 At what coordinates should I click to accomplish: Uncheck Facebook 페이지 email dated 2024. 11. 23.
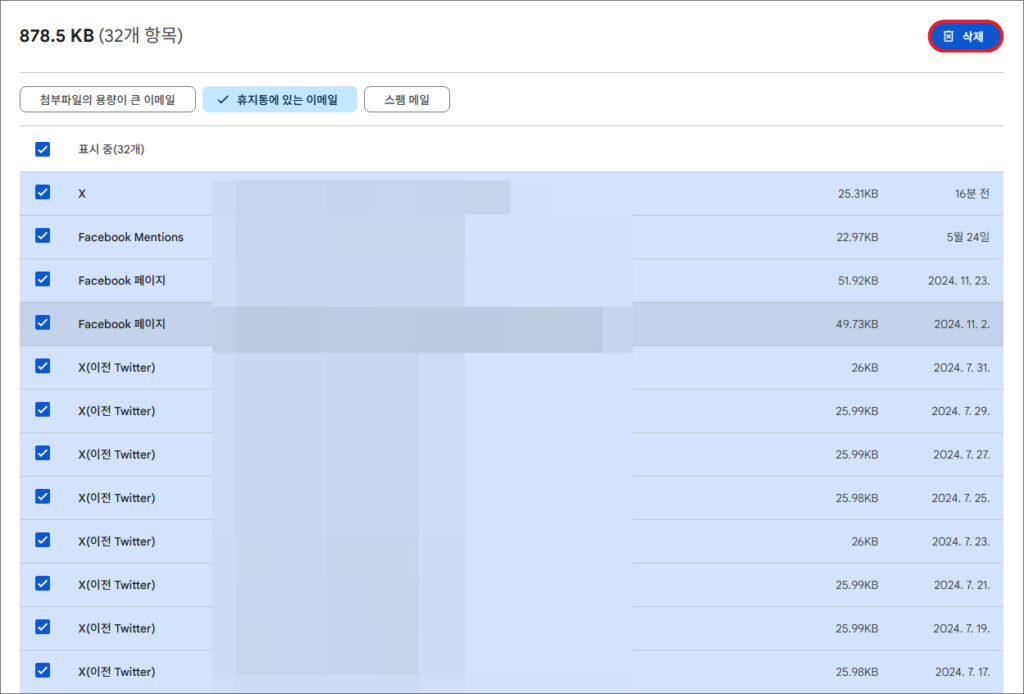click(x=42, y=280)
